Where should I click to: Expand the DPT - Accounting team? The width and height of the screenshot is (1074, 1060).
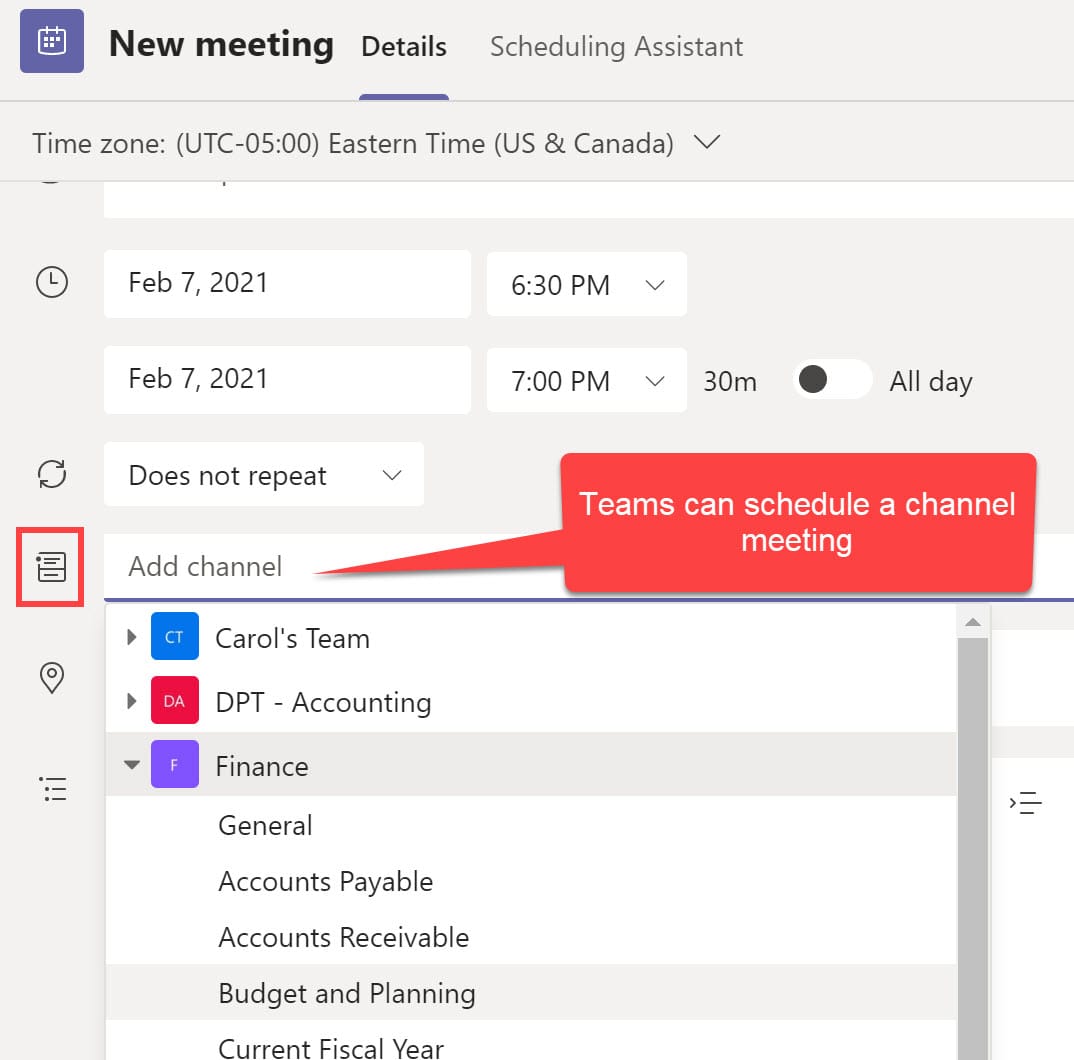tap(132, 701)
